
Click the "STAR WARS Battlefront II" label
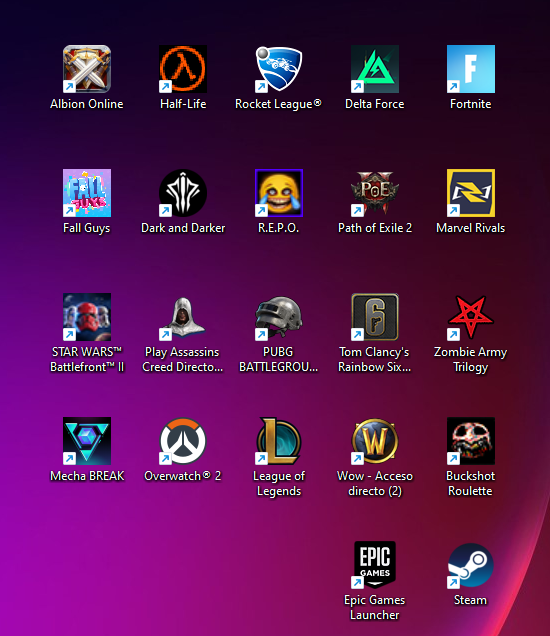[x=87, y=360]
